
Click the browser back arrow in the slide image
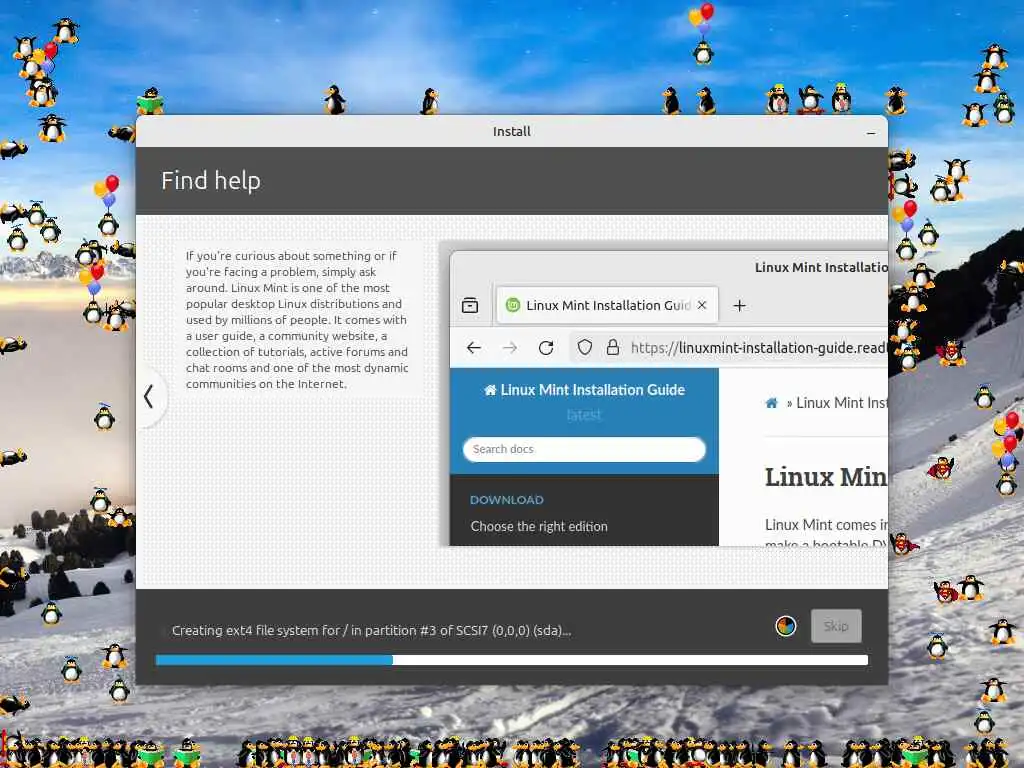coord(474,348)
